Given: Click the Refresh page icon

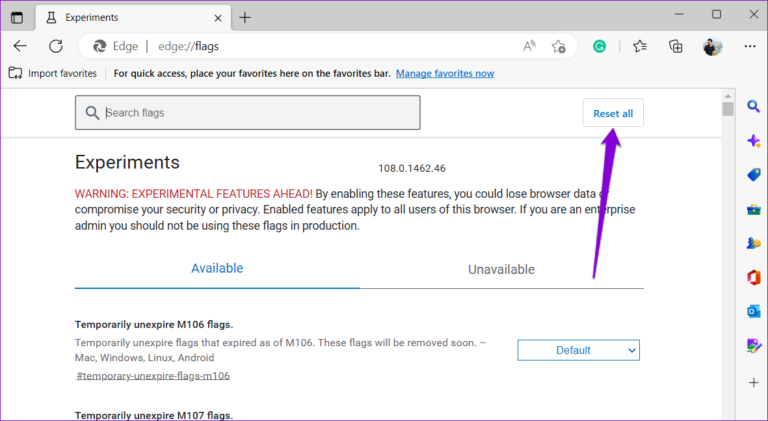Looking at the screenshot, I should [x=56, y=46].
